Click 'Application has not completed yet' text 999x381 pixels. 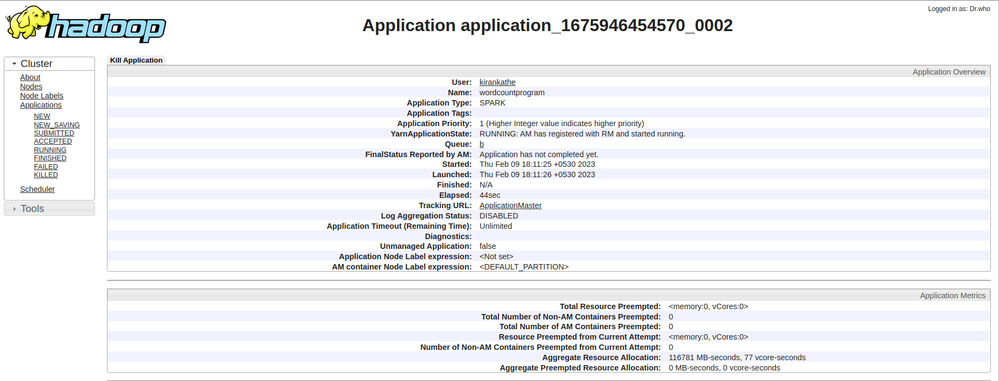pos(539,154)
